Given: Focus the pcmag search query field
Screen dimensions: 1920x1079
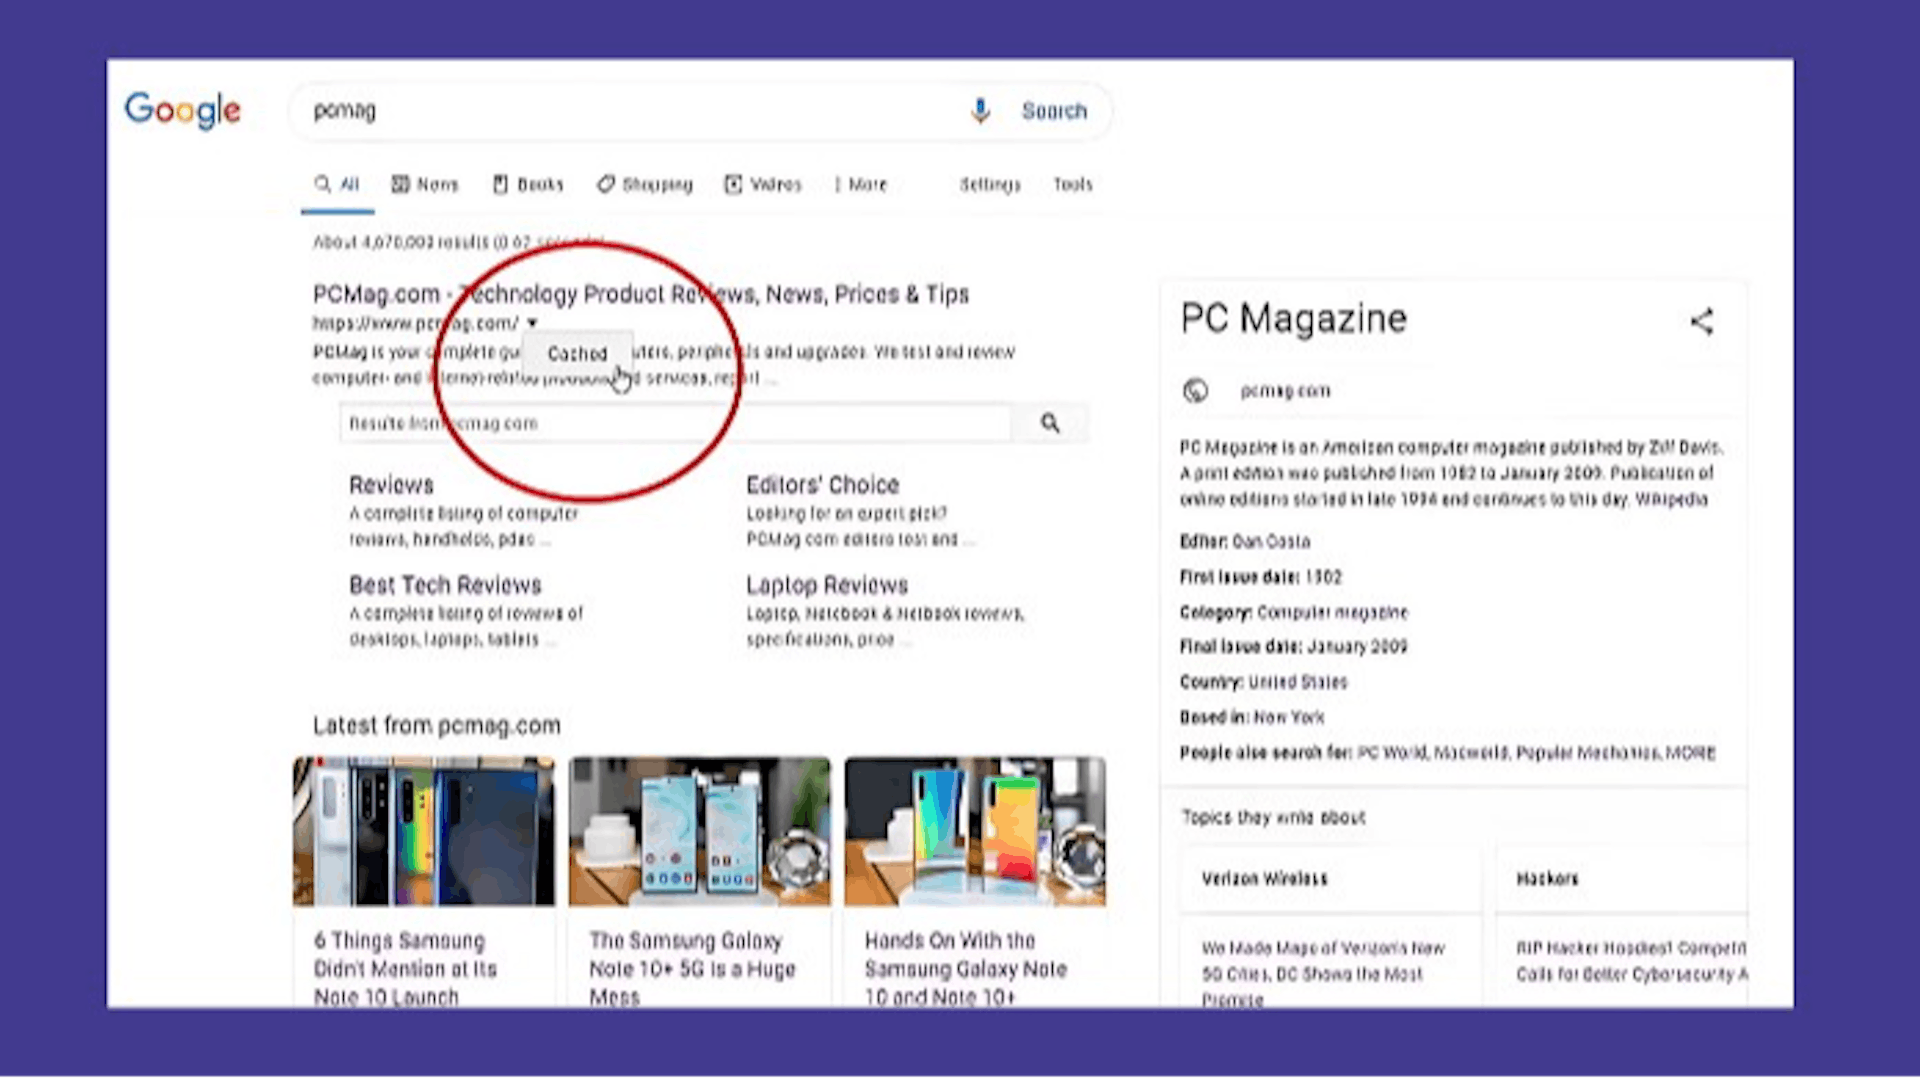Looking at the screenshot, I should (x=630, y=111).
